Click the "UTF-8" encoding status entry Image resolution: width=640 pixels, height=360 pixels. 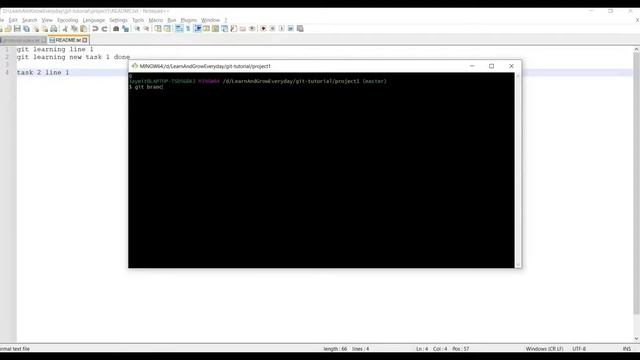click(579, 349)
